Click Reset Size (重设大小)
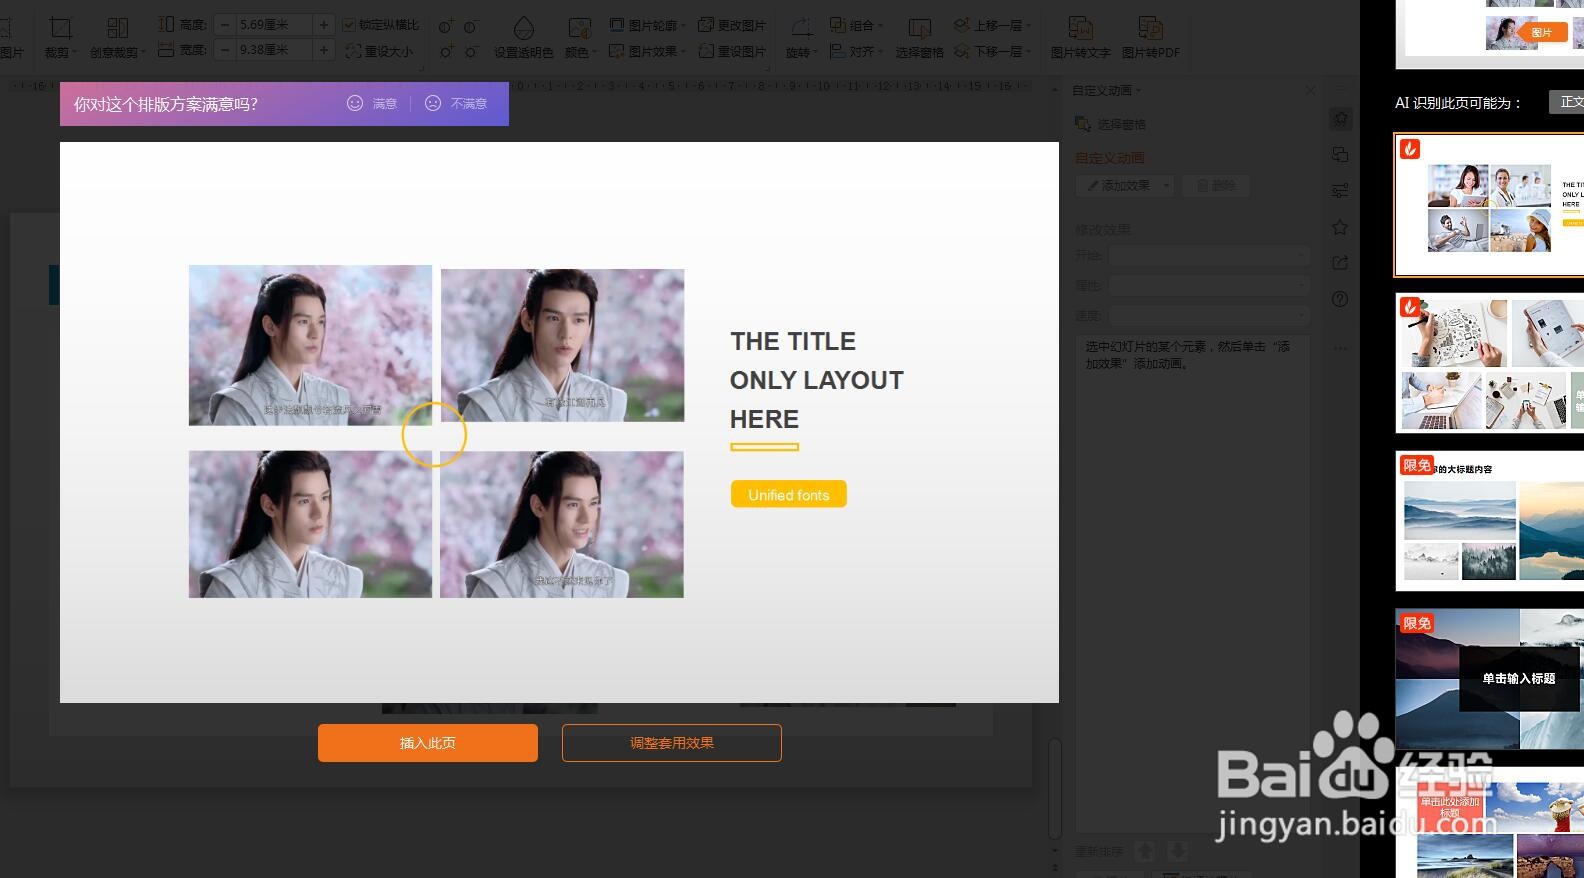The width and height of the screenshot is (1584, 878). [378, 51]
